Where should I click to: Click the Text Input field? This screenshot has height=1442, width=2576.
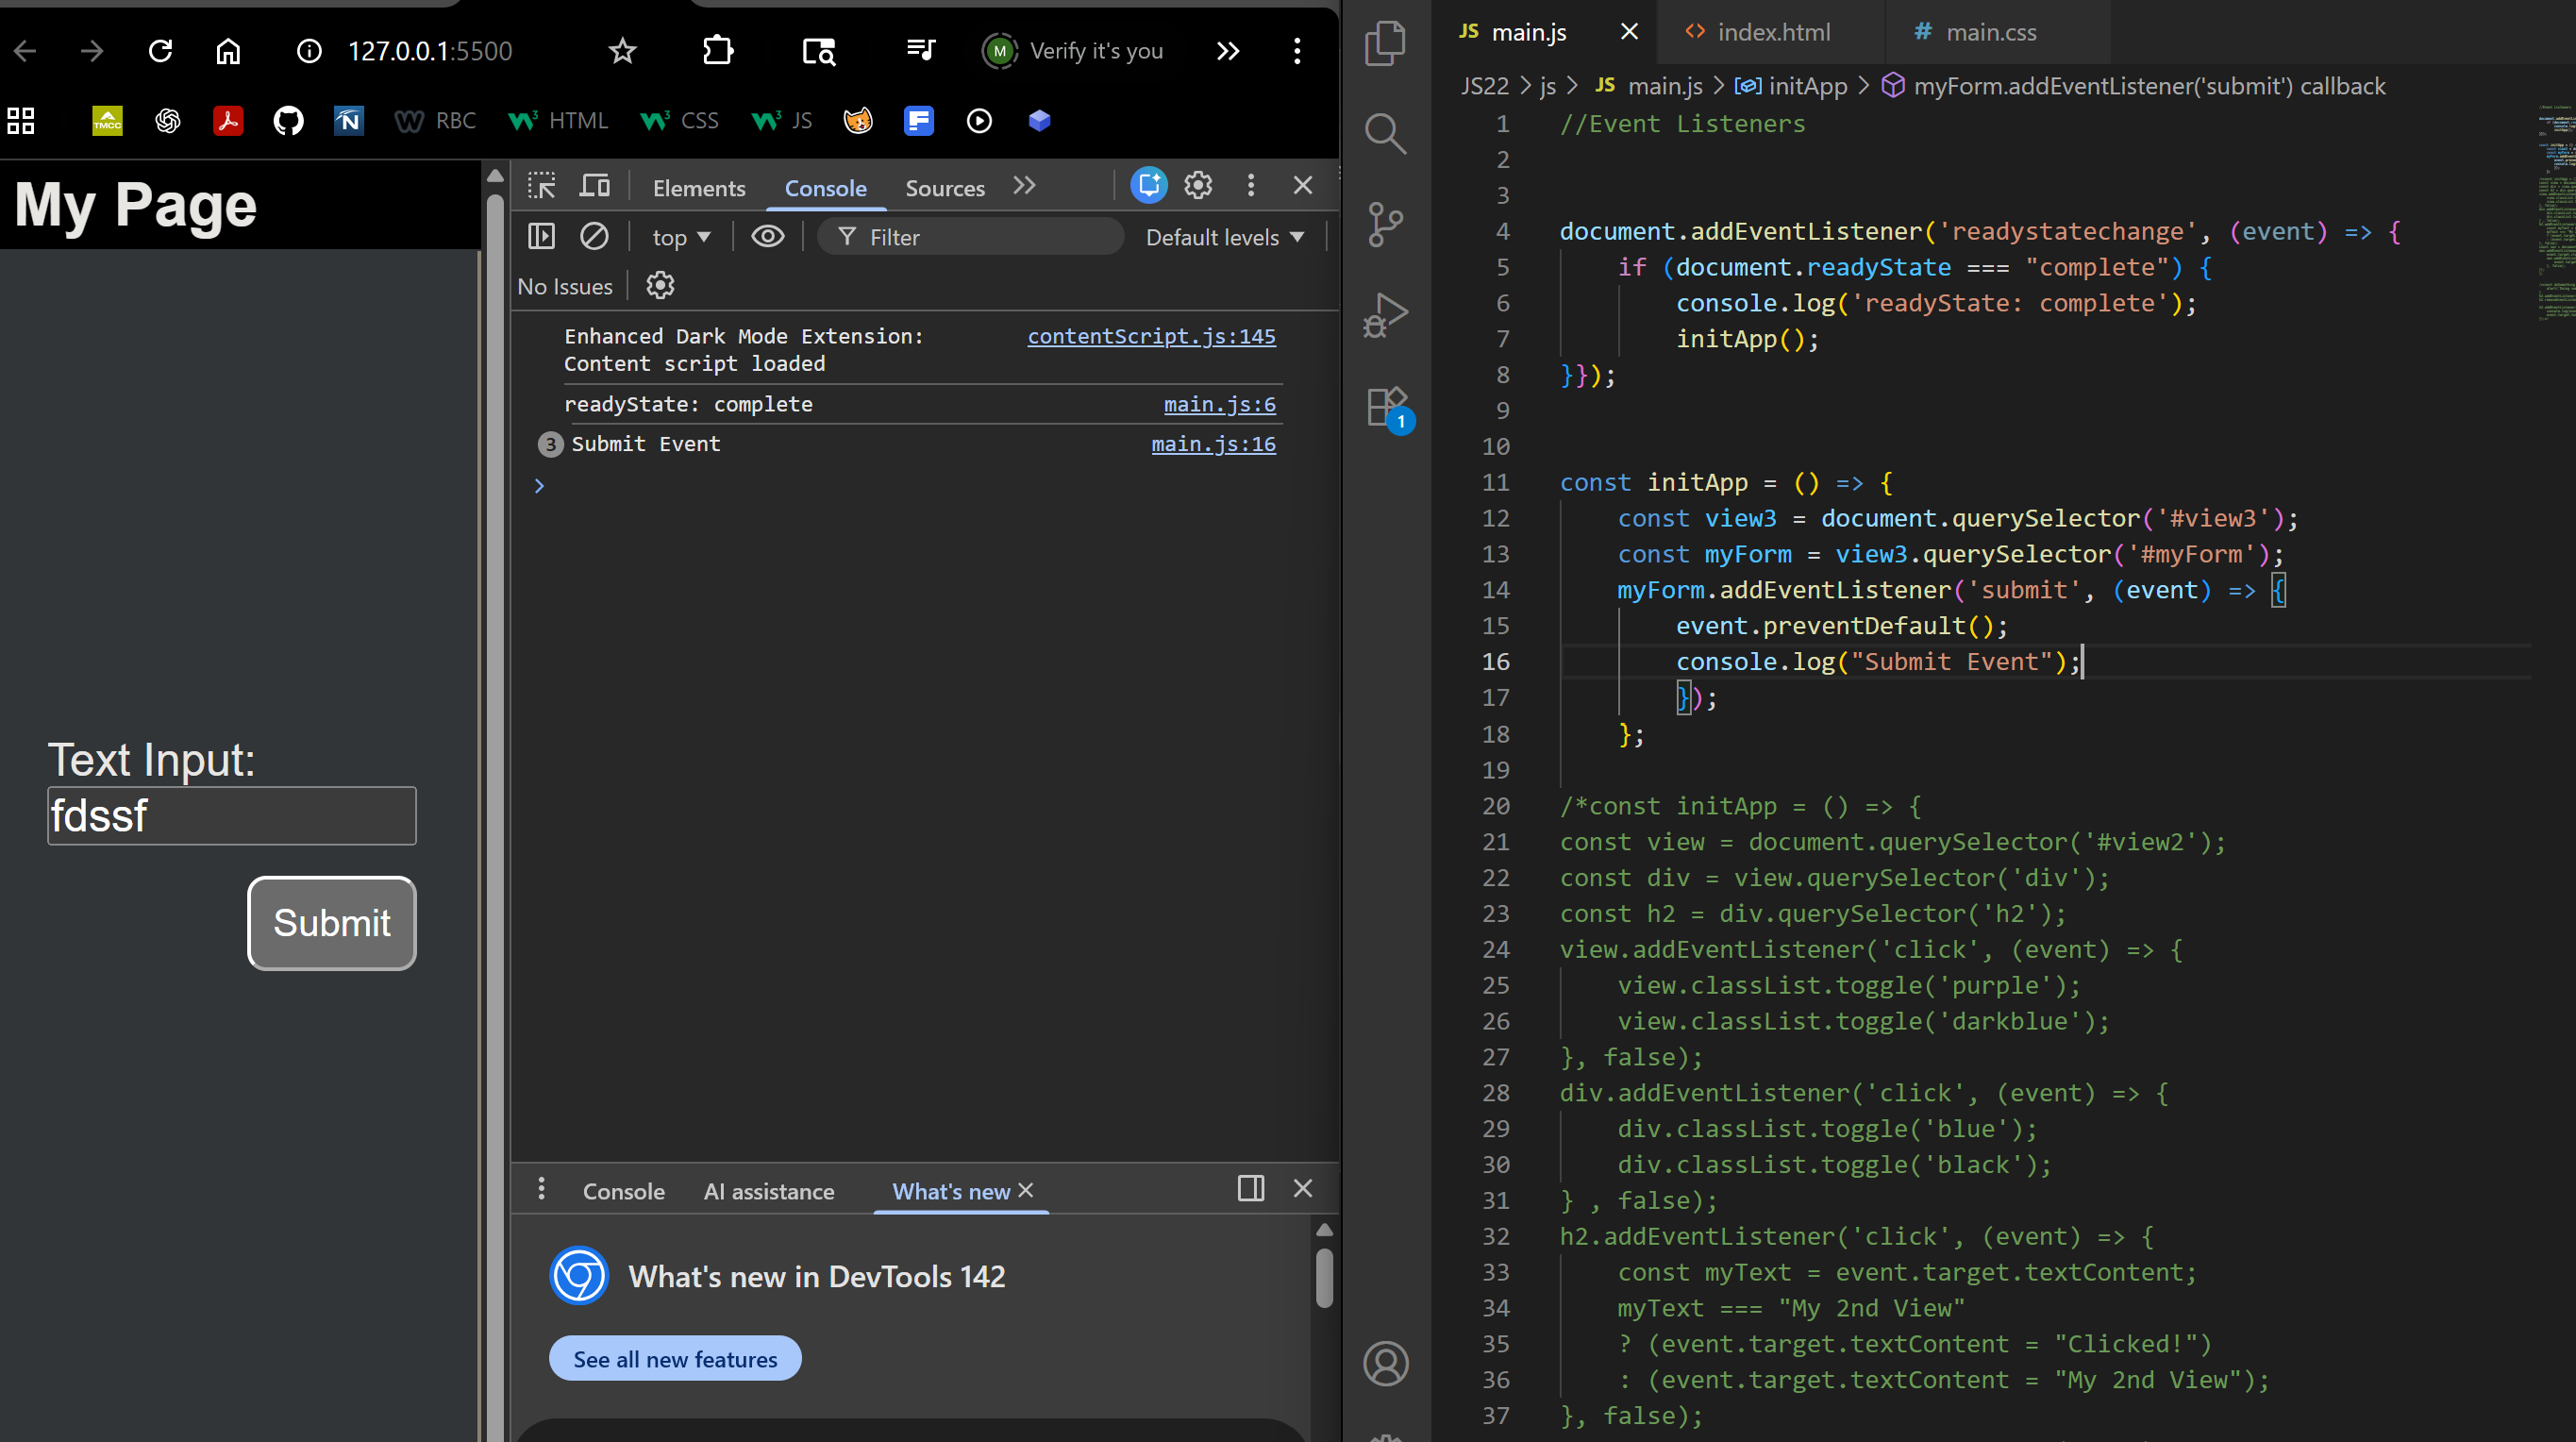point(232,816)
